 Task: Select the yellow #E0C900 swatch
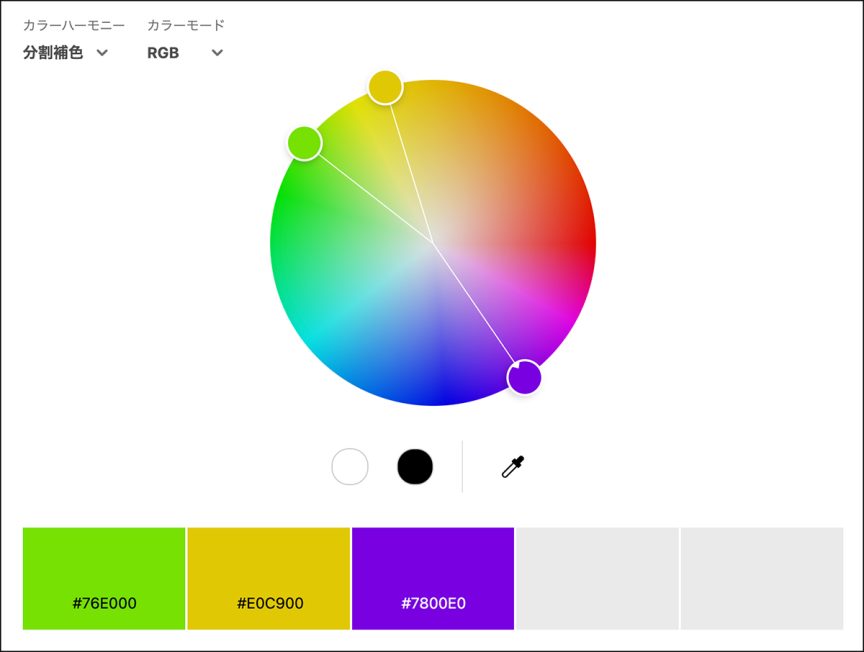click(269, 565)
